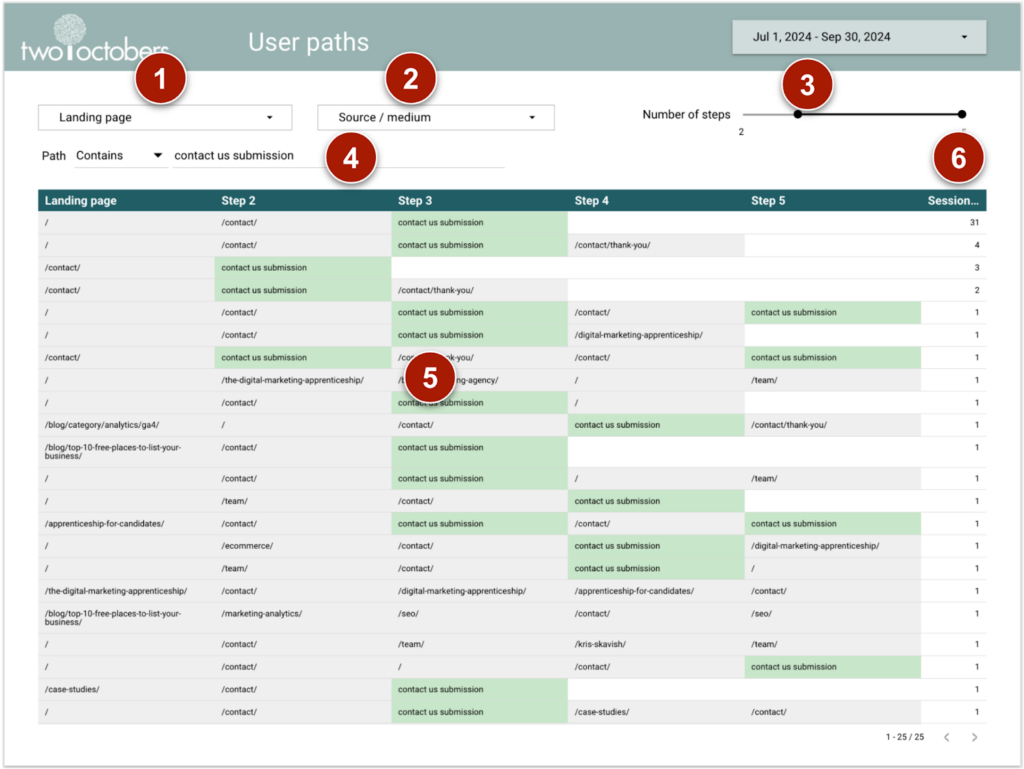Open the Path Contains operator dropdown
The width and height of the screenshot is (1024, 769).
pyautogui.click(x=120, y=155)
